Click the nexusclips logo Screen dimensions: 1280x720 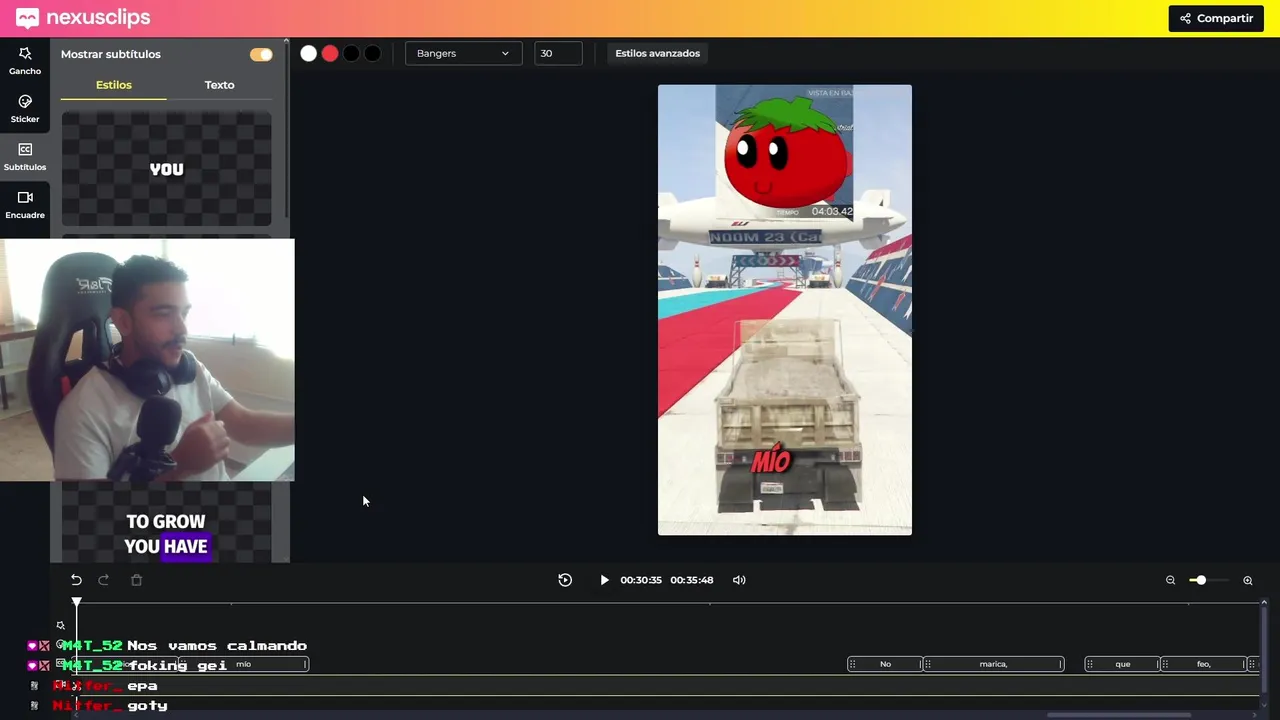(83, 18)
